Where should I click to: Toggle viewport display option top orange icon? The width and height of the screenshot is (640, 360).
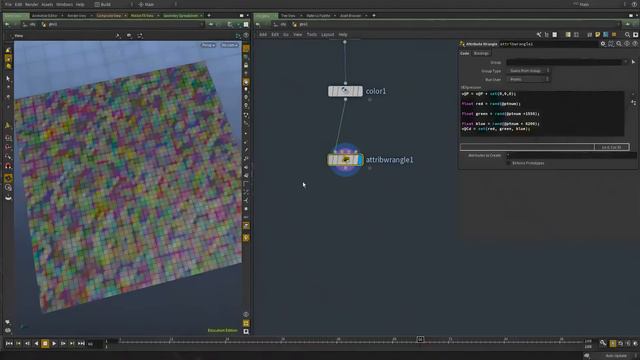tap(246, 49)
